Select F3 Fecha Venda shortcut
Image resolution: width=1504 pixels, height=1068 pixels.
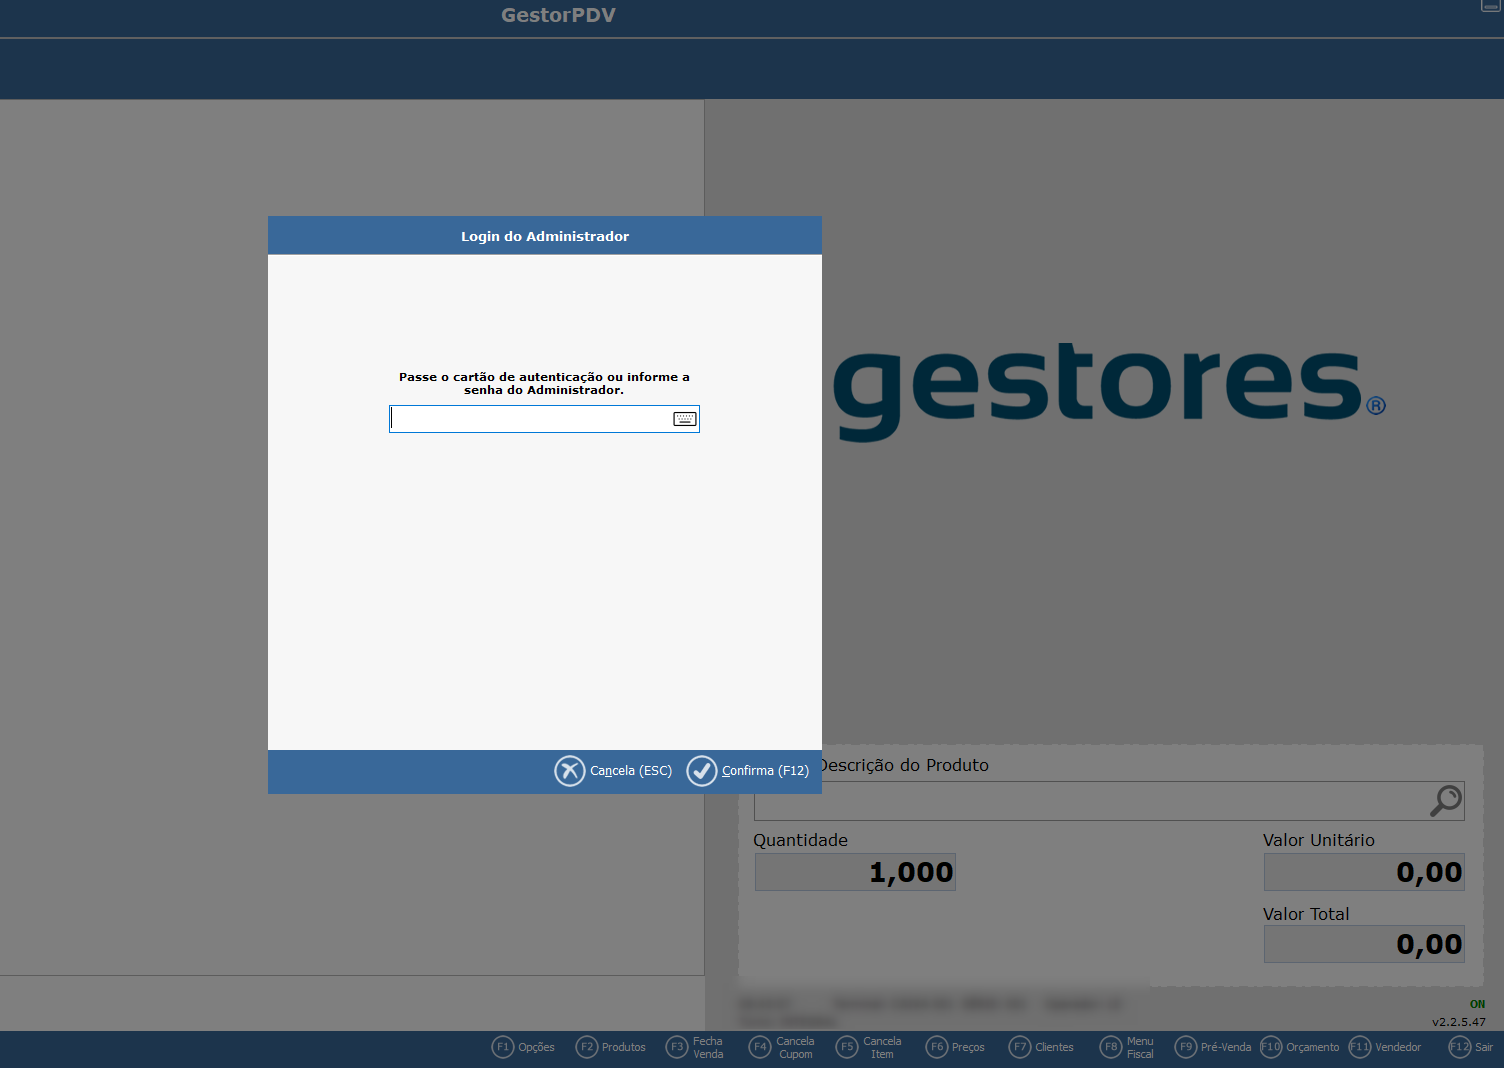coord(696,1047)
